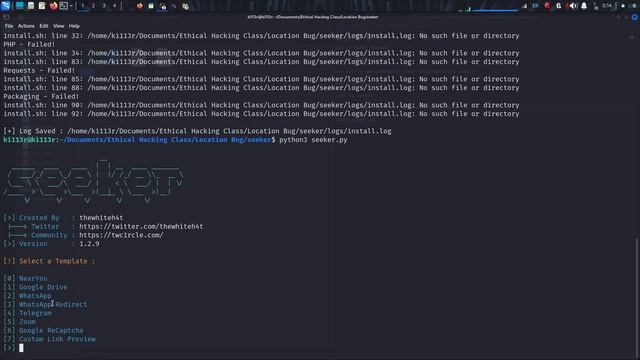Open the notifications bell icon
This screenshot has width=640, height=360.
click(x=584, y=6)
